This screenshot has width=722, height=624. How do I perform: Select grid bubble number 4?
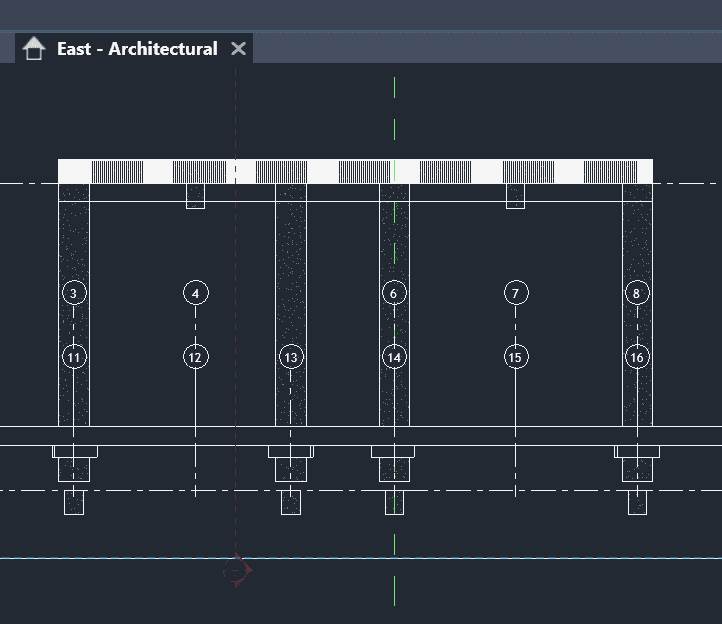195,293
